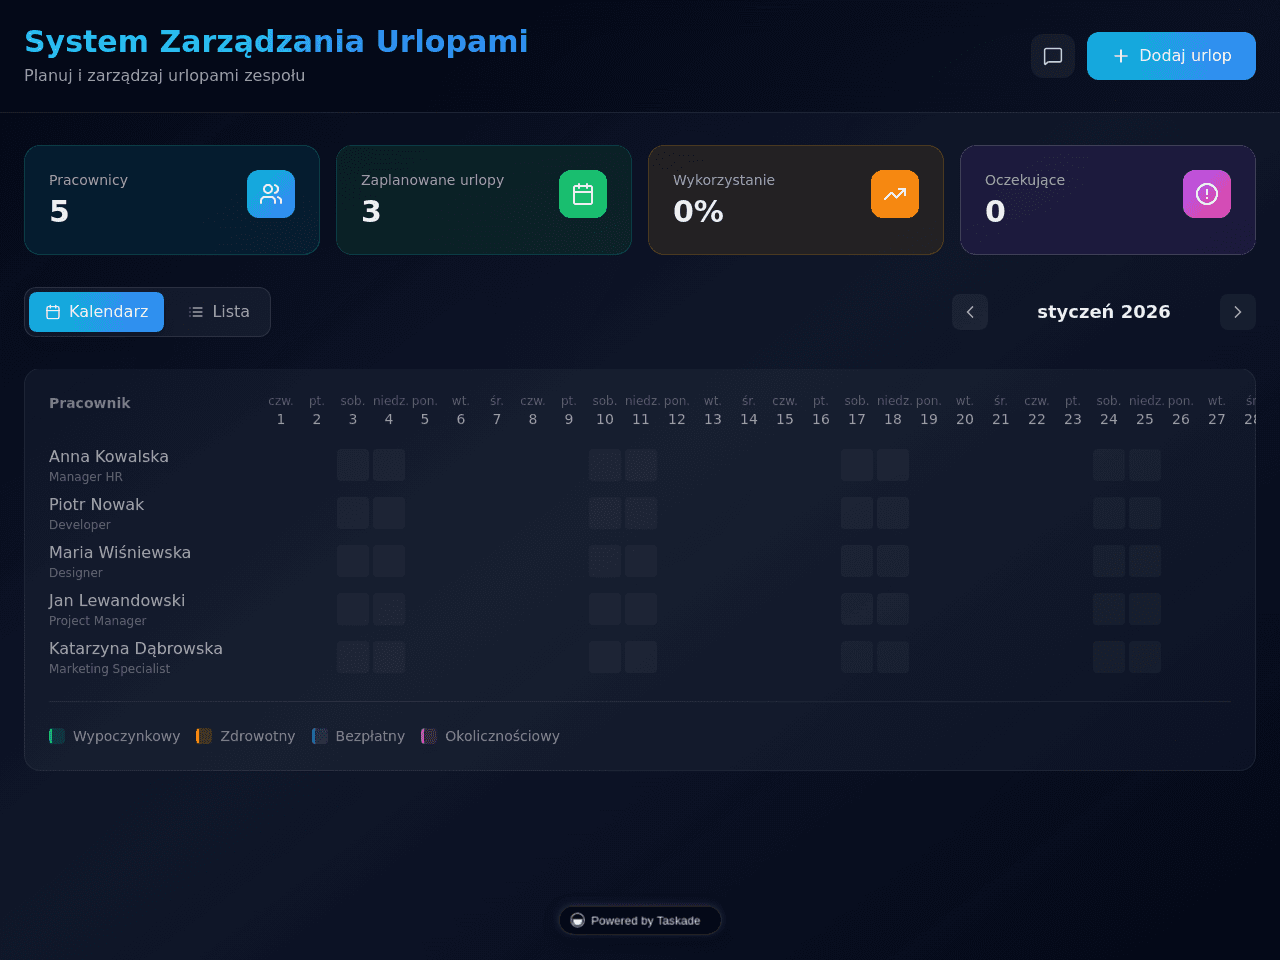Click the System Zarządzania Urlopami title
This screenshot has height=960, width=1280.
pos(276,42)
